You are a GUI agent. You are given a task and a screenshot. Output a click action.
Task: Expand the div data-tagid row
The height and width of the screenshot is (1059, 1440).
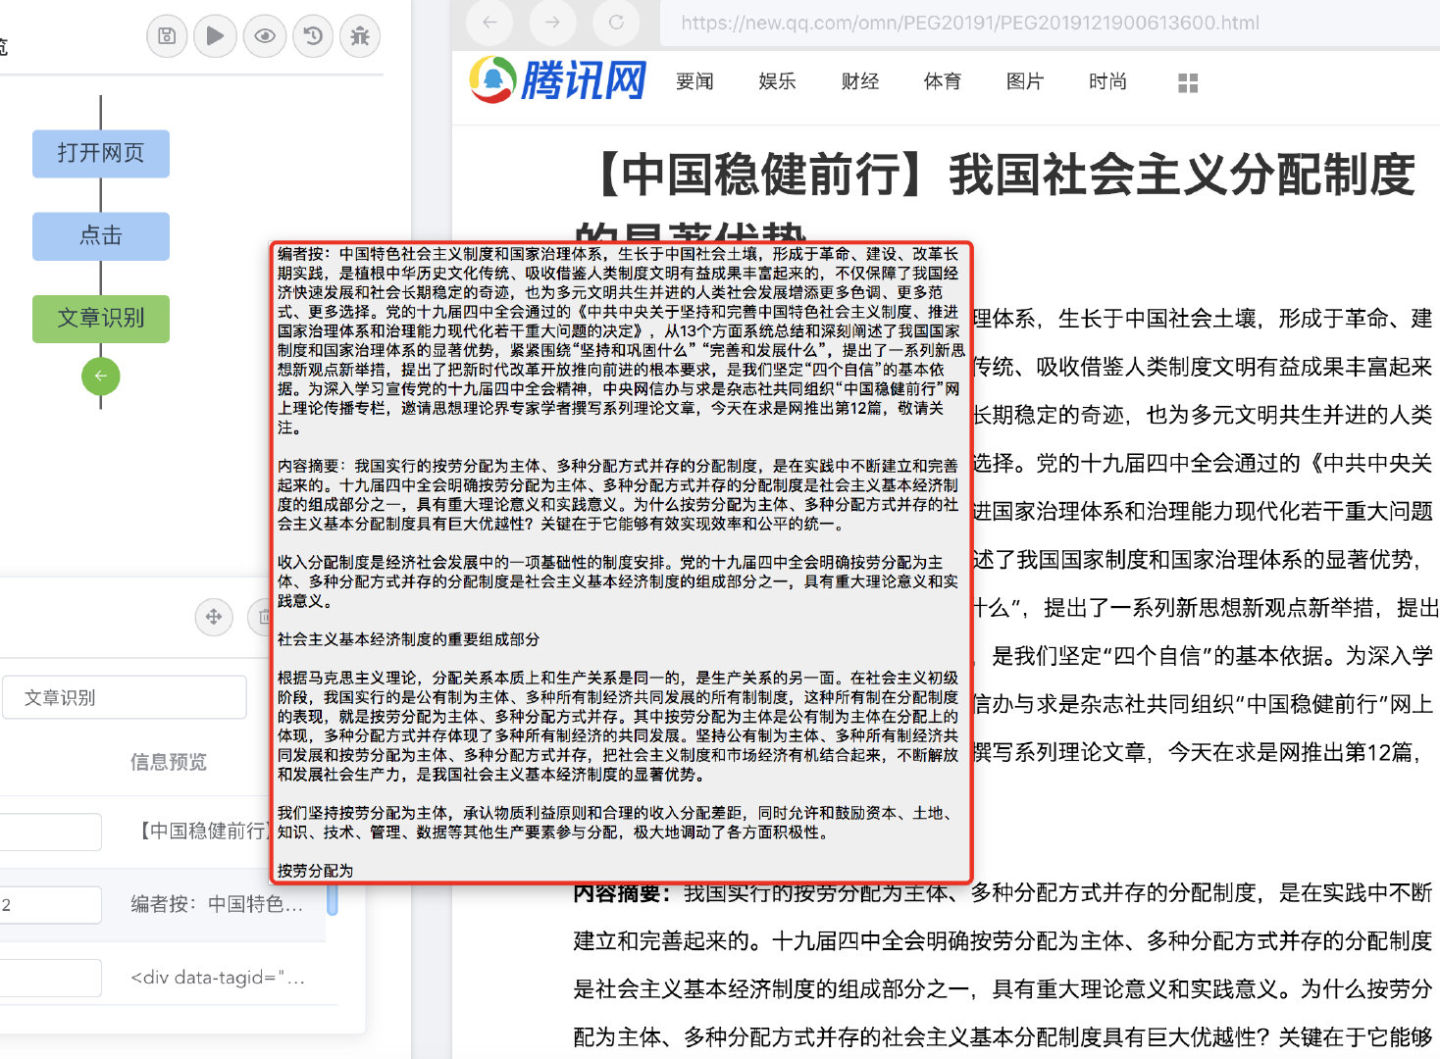pos(220,977)
